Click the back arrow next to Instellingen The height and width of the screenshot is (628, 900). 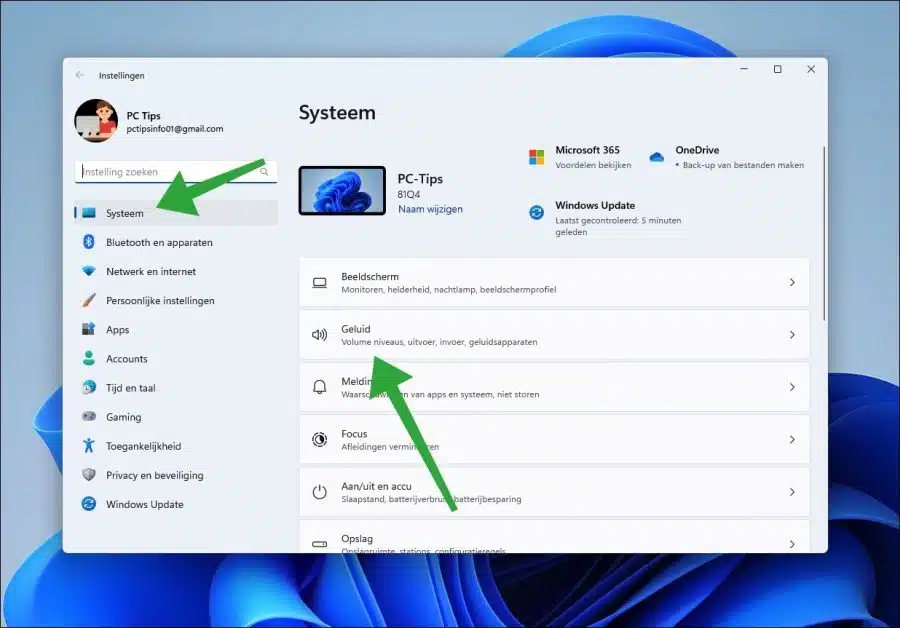(x=80, y=75)
